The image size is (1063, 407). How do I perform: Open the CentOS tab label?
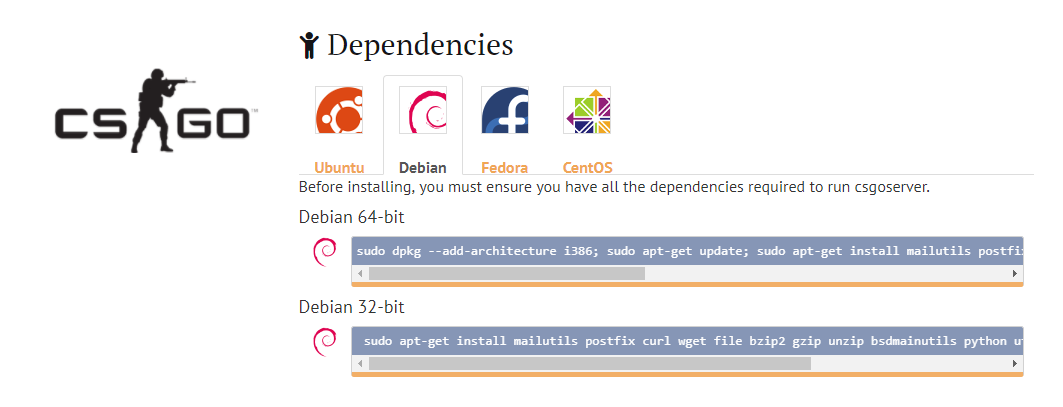pos(587,168)
